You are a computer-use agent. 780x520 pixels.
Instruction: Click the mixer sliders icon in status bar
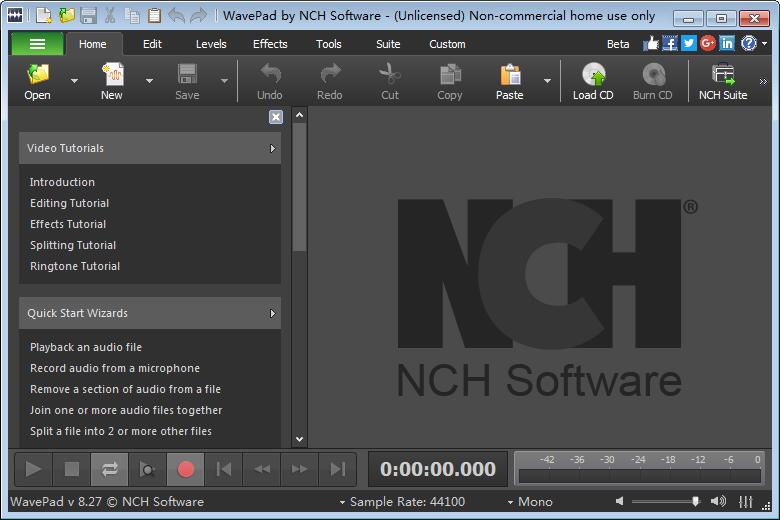pyautogui.click(x=745, y=502)
